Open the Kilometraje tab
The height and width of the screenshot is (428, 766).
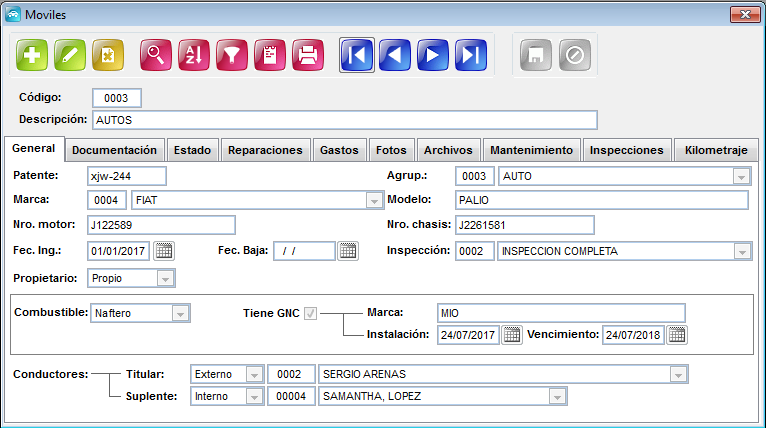pos(716,150)
